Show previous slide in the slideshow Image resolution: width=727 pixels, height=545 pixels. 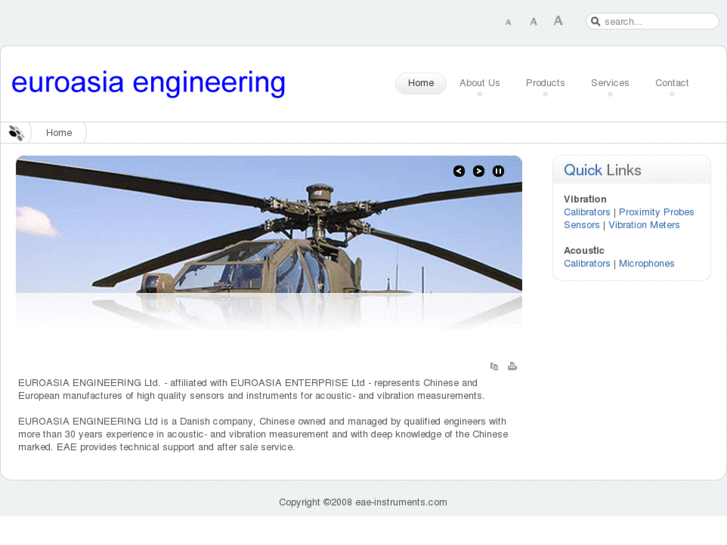click(x=459, y=171)
